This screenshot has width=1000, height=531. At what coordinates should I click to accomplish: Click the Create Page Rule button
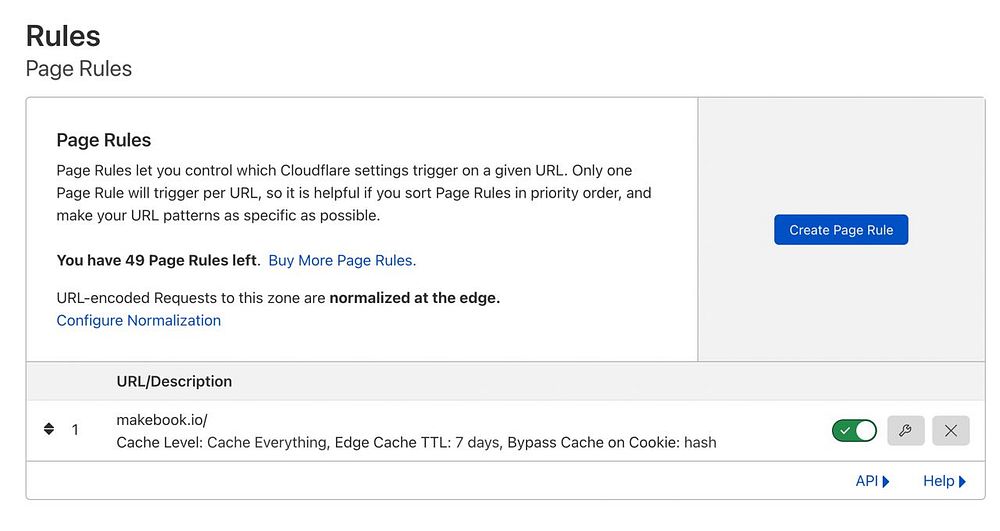[841, 230]
